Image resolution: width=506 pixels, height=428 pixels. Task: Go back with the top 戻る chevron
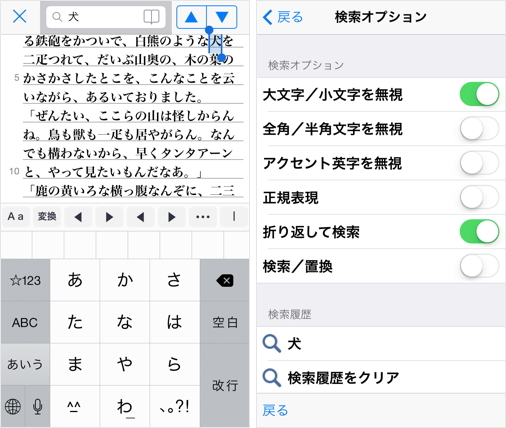click(x=283, y=17)
